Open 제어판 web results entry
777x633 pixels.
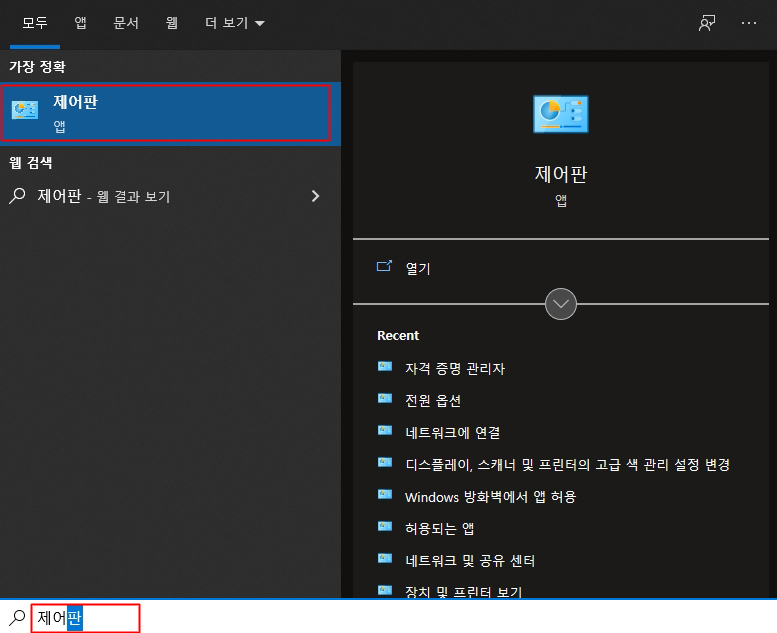pyautogui.click(x=170, y=196)
